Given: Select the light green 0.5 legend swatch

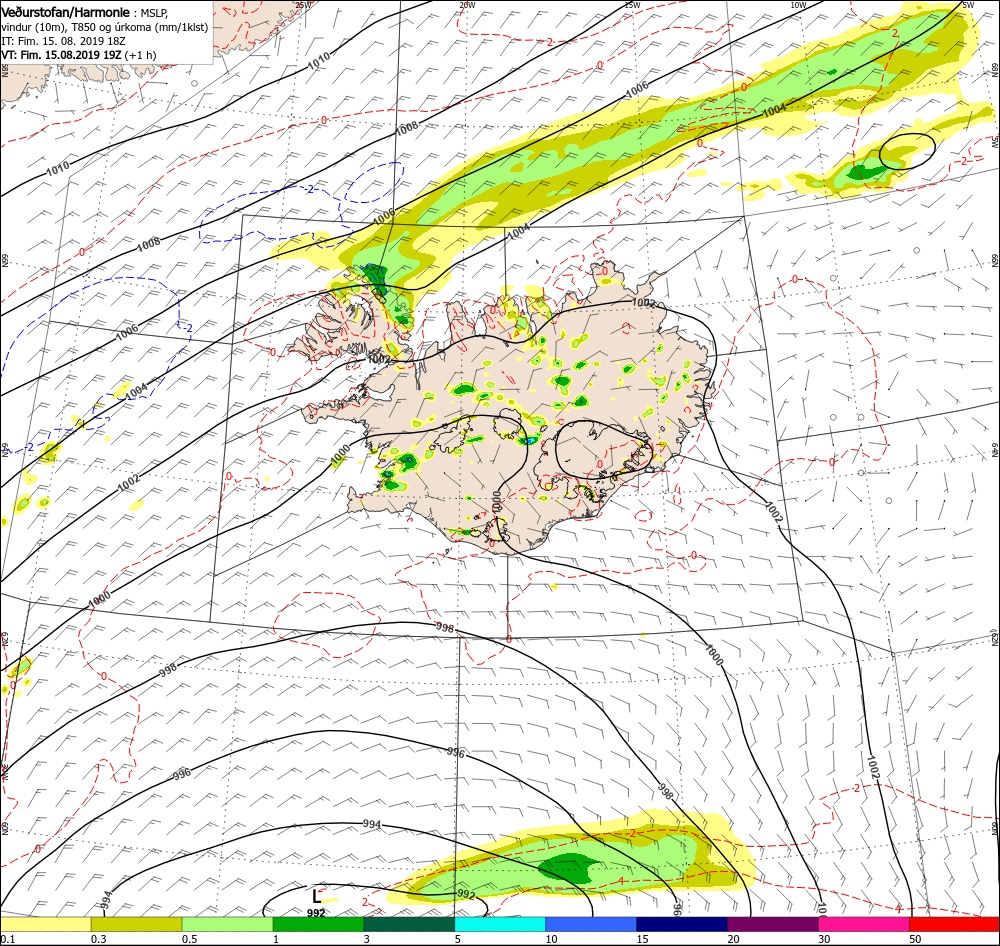Looking at the screenshot, I should [x=228, y=925].
